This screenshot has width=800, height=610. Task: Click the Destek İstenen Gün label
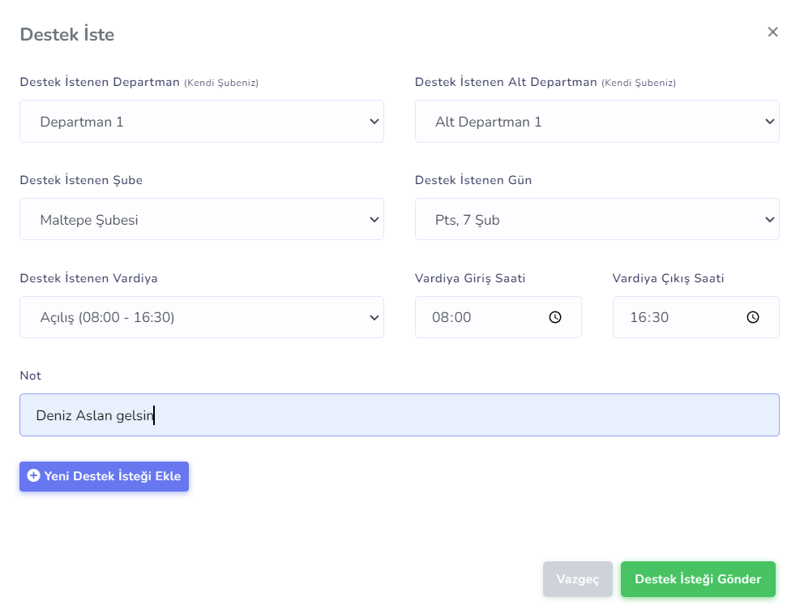(473, 180)
